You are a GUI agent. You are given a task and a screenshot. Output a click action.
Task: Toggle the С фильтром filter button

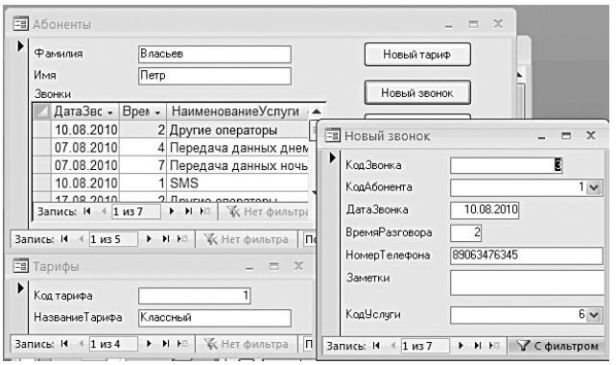coord(557,346)
